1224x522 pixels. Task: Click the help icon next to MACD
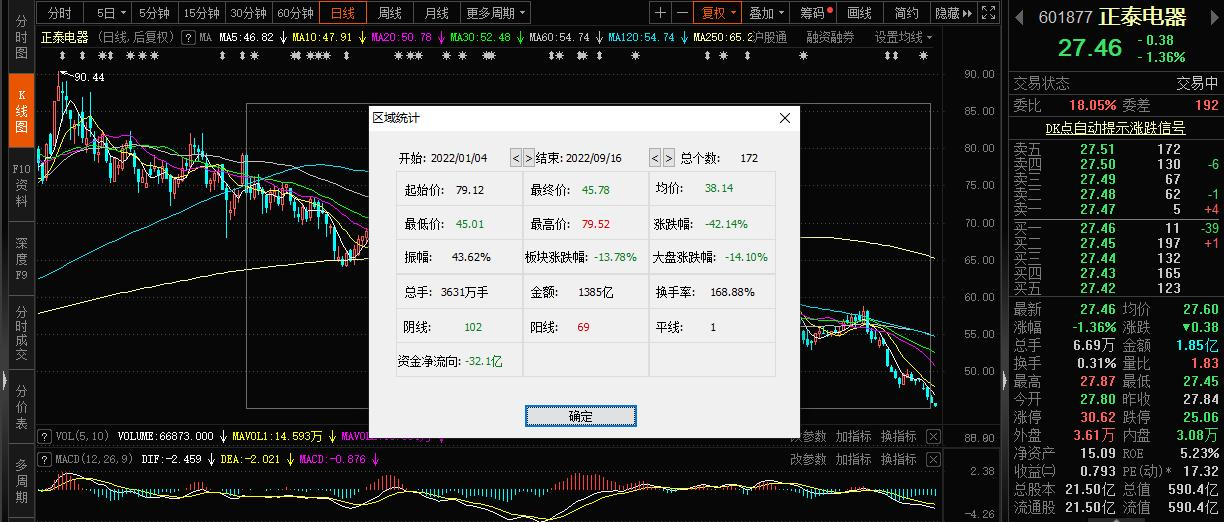[43, 459]
